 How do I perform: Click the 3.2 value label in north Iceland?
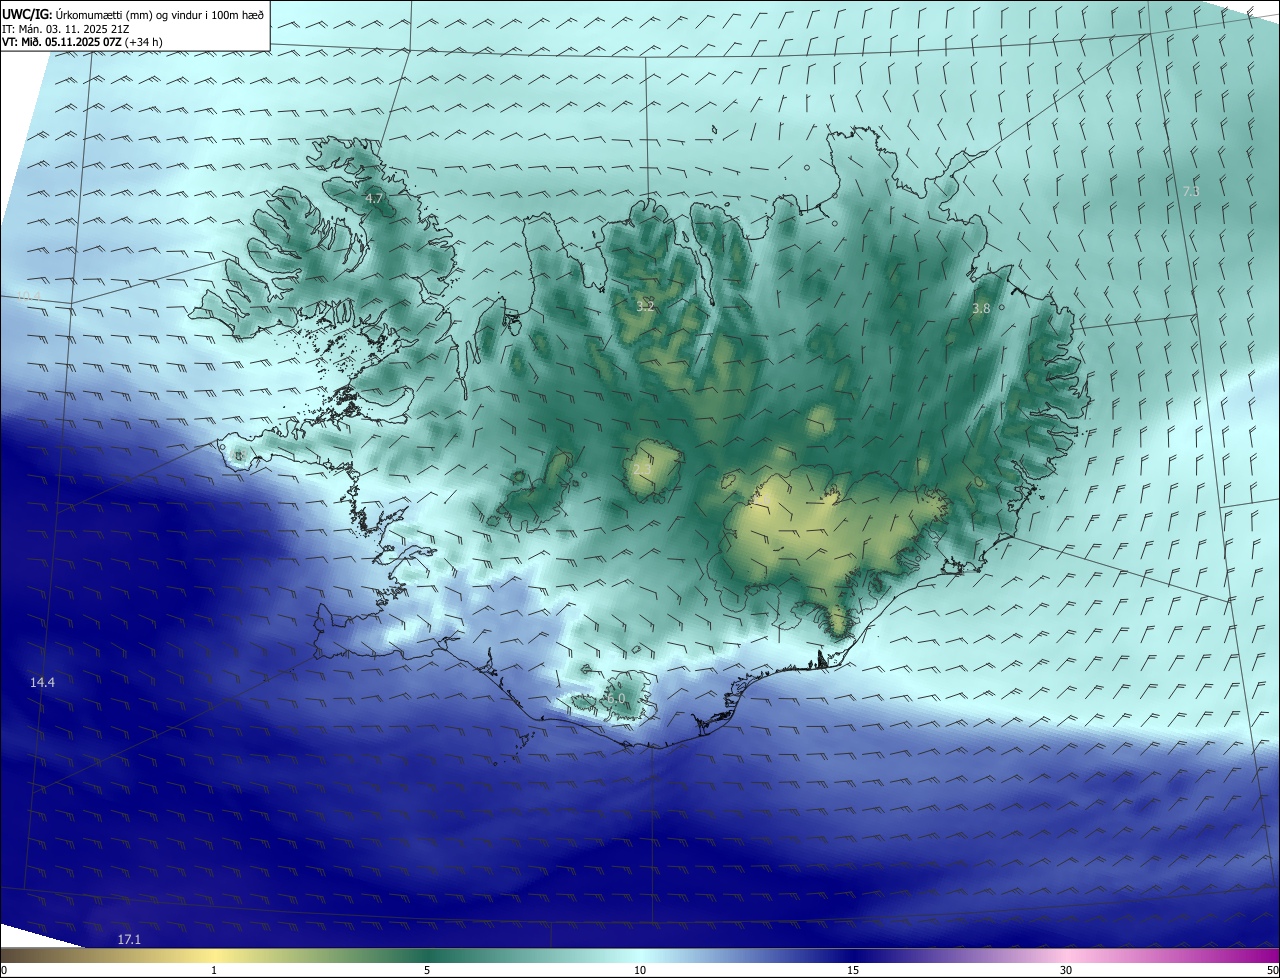(645, 306)
